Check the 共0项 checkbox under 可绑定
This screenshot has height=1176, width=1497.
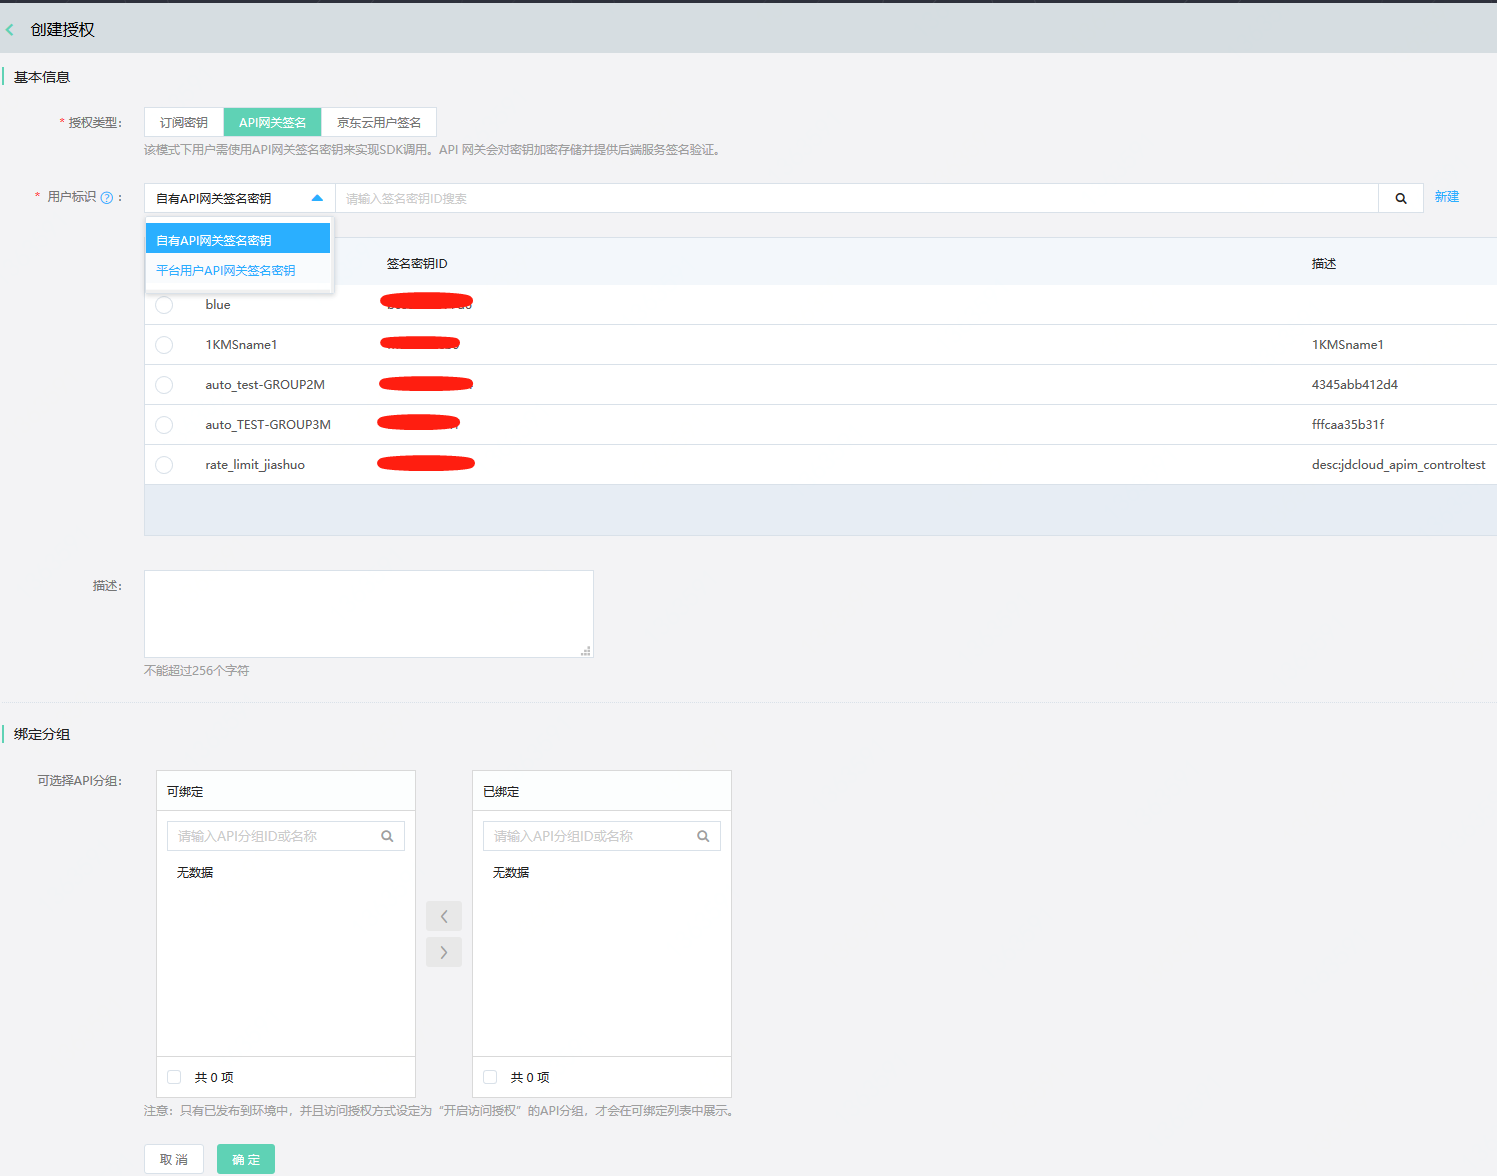pyautogui.click(x=174, y=1077)
